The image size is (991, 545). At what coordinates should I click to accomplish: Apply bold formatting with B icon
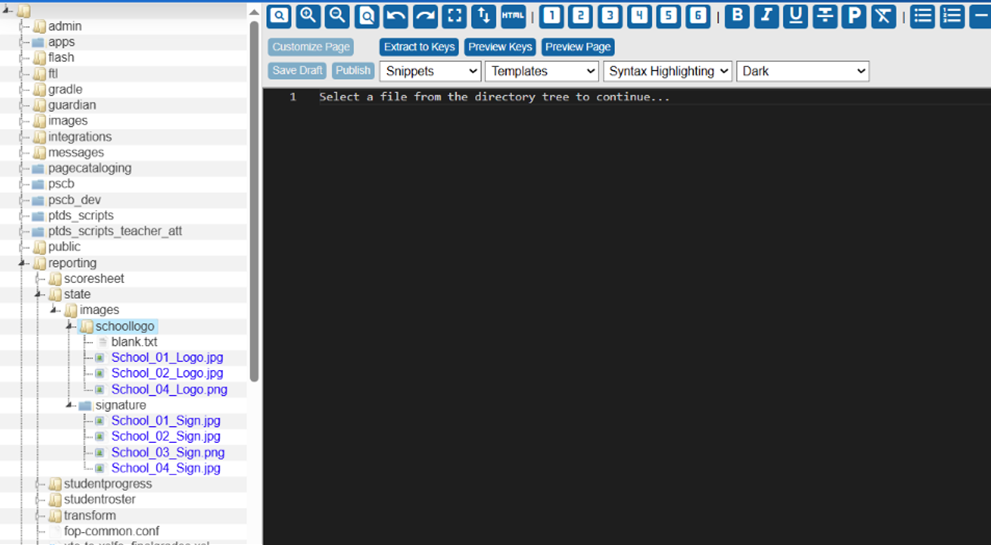[x=738, y=15]
